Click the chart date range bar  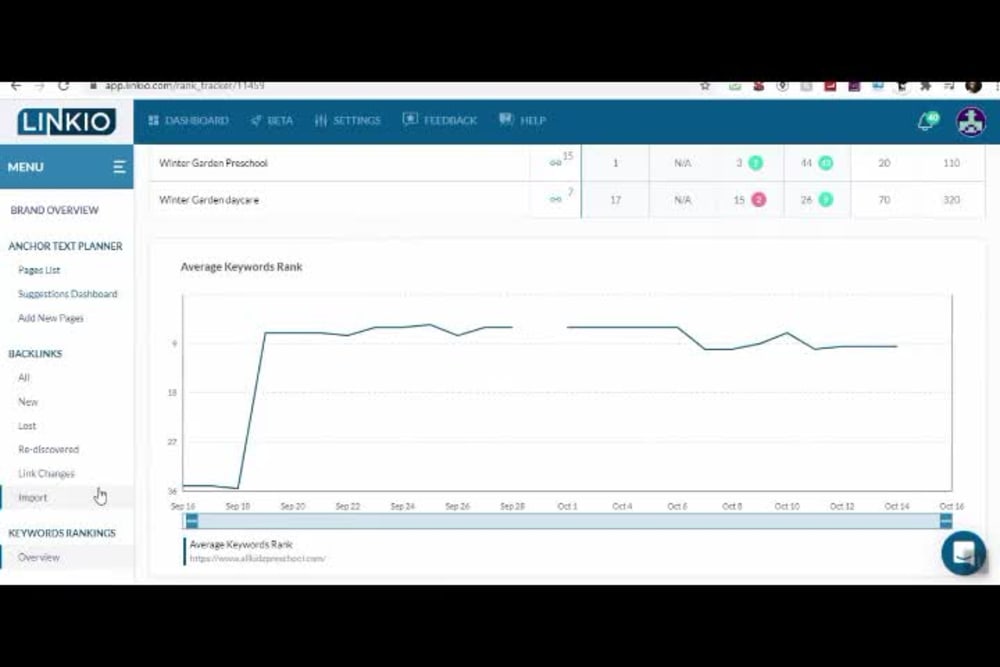(569, 521)
